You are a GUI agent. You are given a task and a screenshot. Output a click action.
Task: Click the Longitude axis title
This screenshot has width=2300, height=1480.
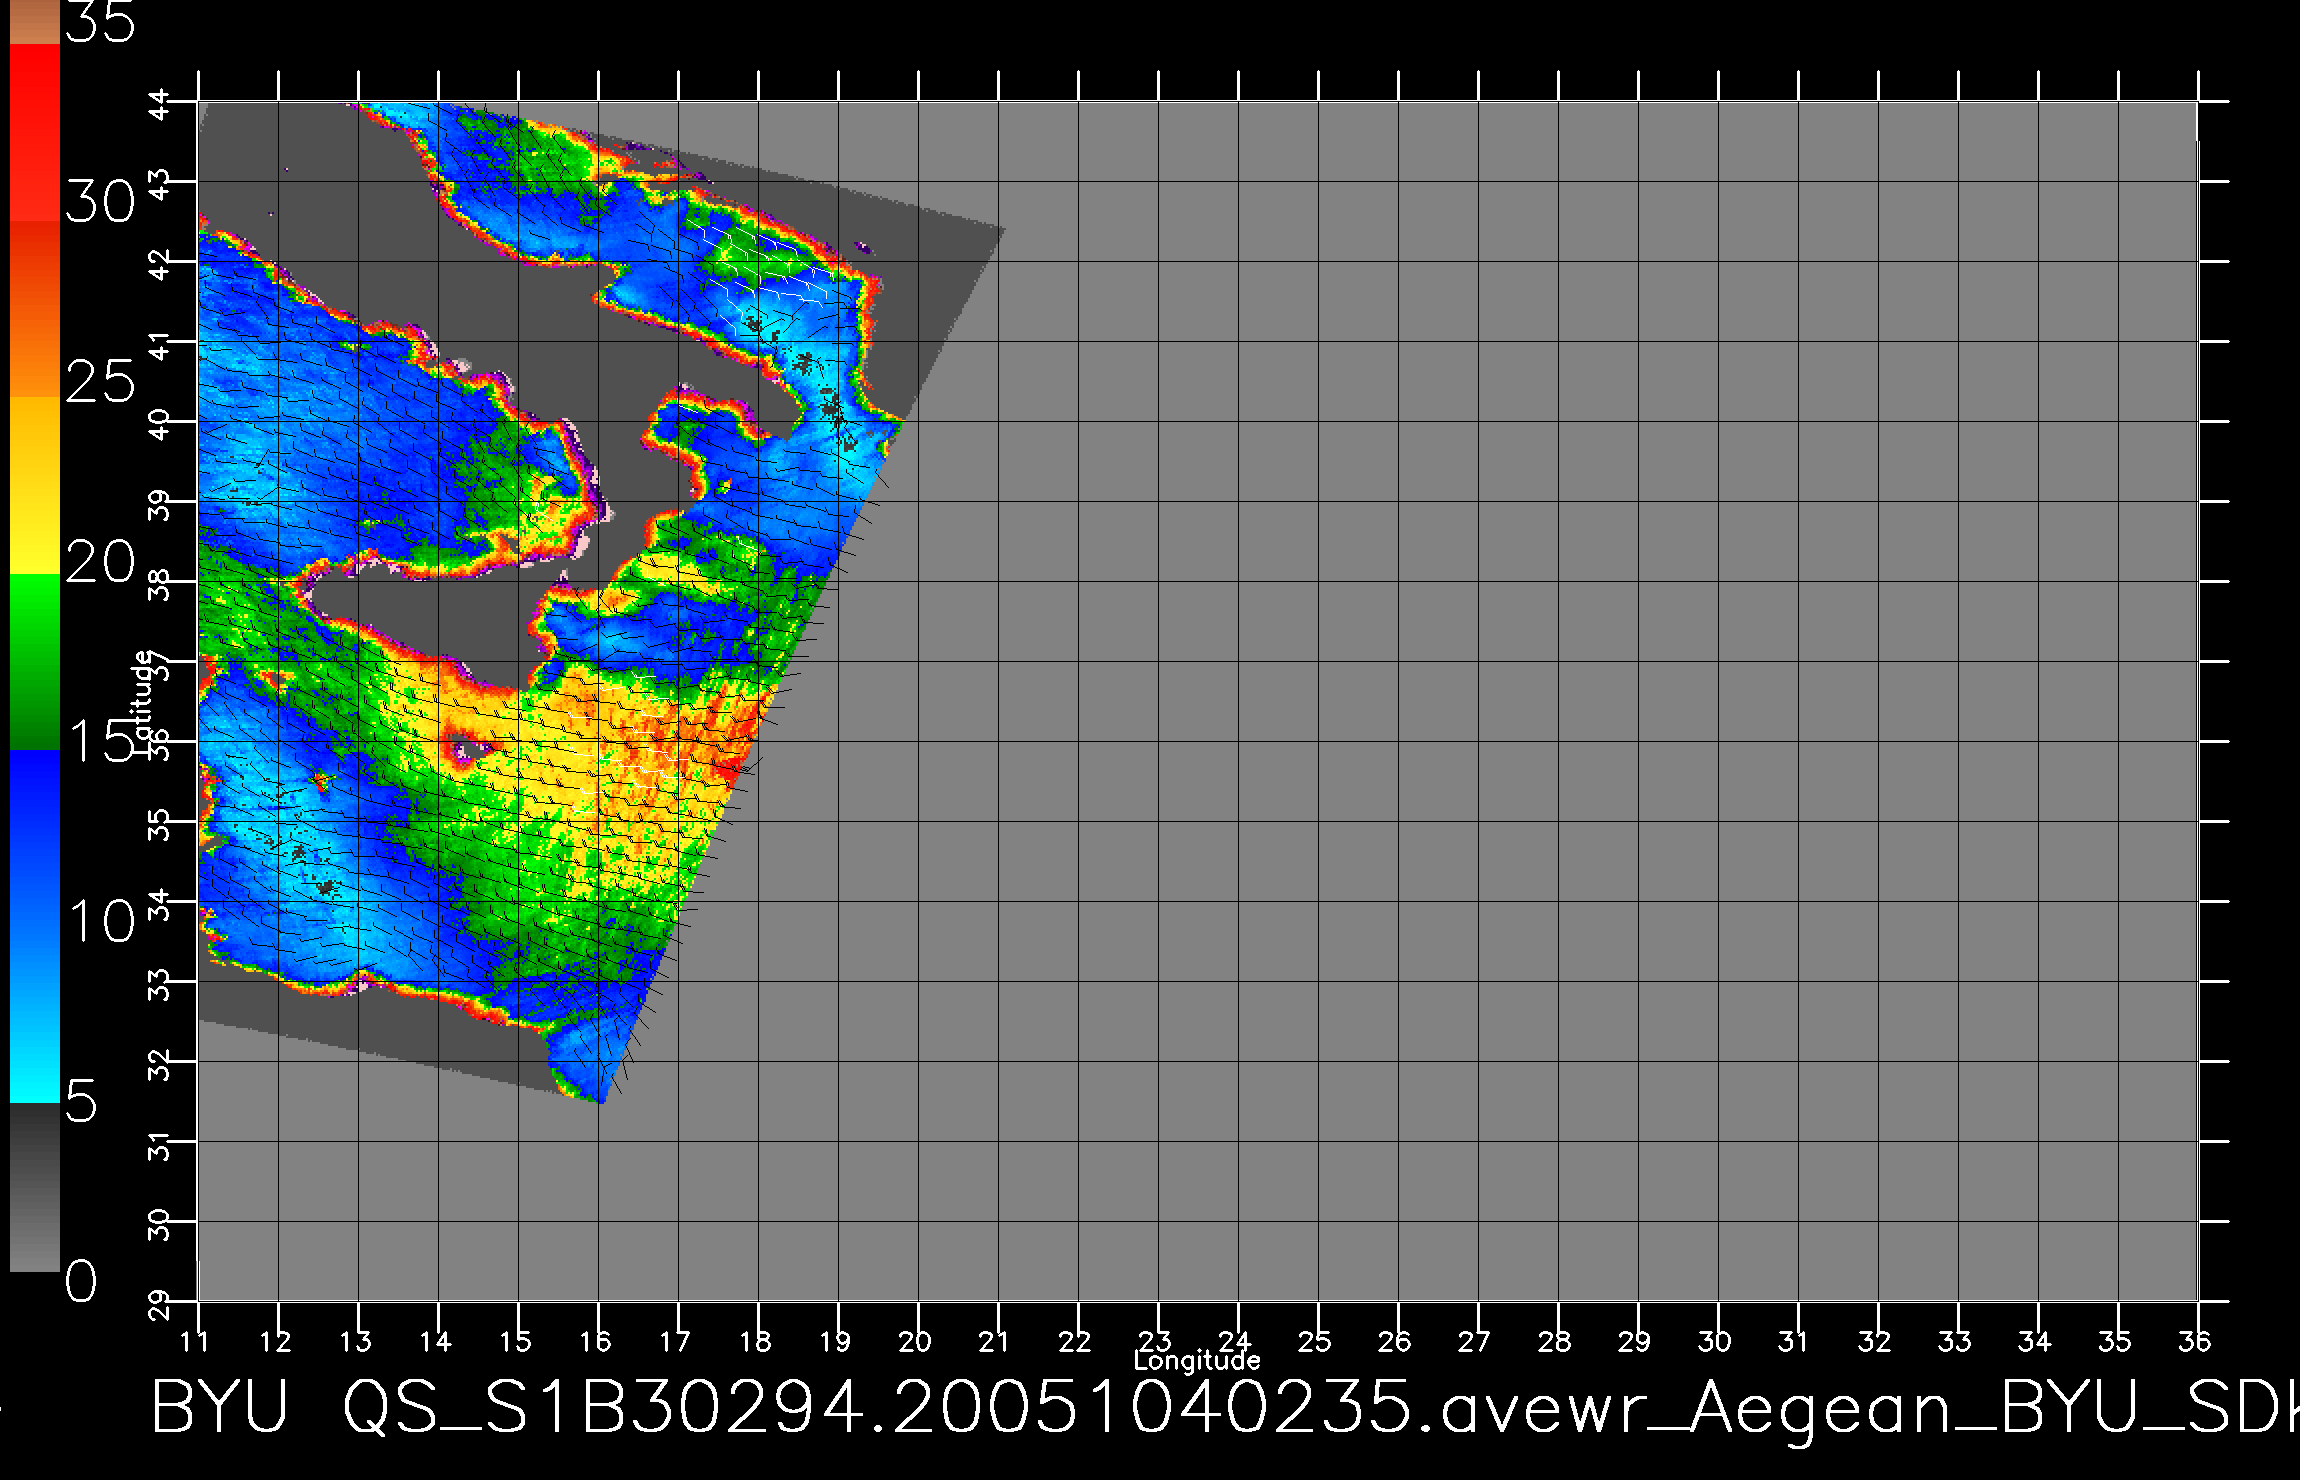1197,1361
